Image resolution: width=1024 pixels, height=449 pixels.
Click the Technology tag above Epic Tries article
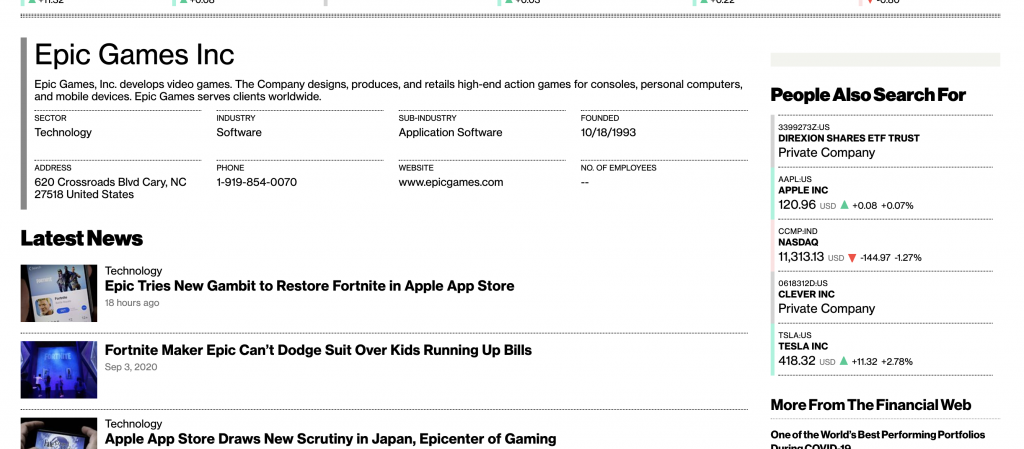click(133, 271)
